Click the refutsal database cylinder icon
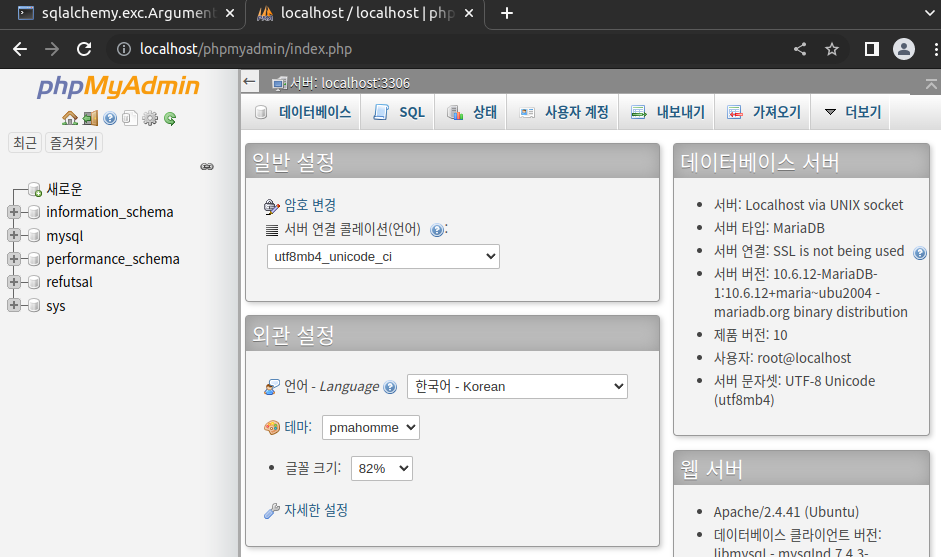Screen dimensions: 941x557 (34, 282)
